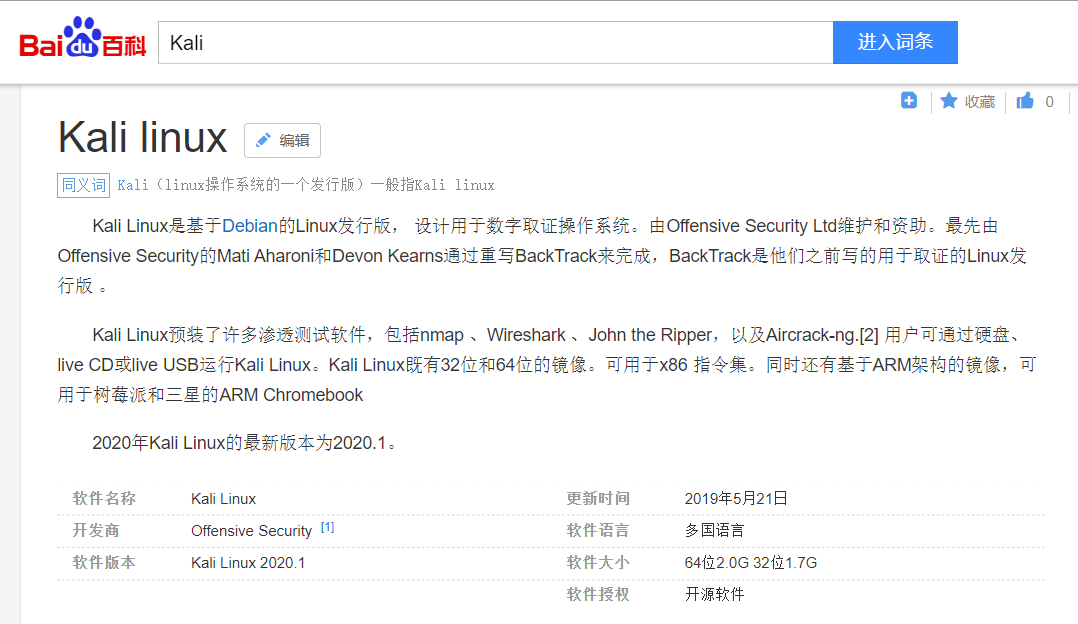1078x624 pixels.
Task: Click citation reference [1] after Offensive Security
Action: (327, 526)
